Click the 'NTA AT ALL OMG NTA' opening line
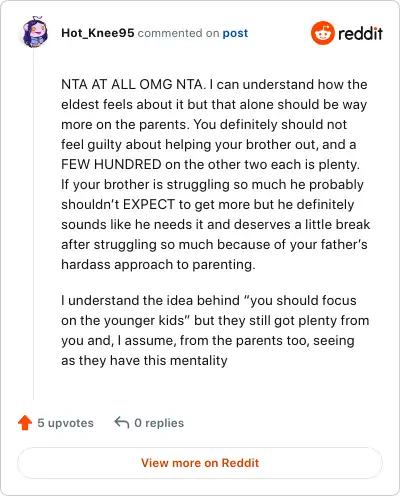 pos(132,84)
